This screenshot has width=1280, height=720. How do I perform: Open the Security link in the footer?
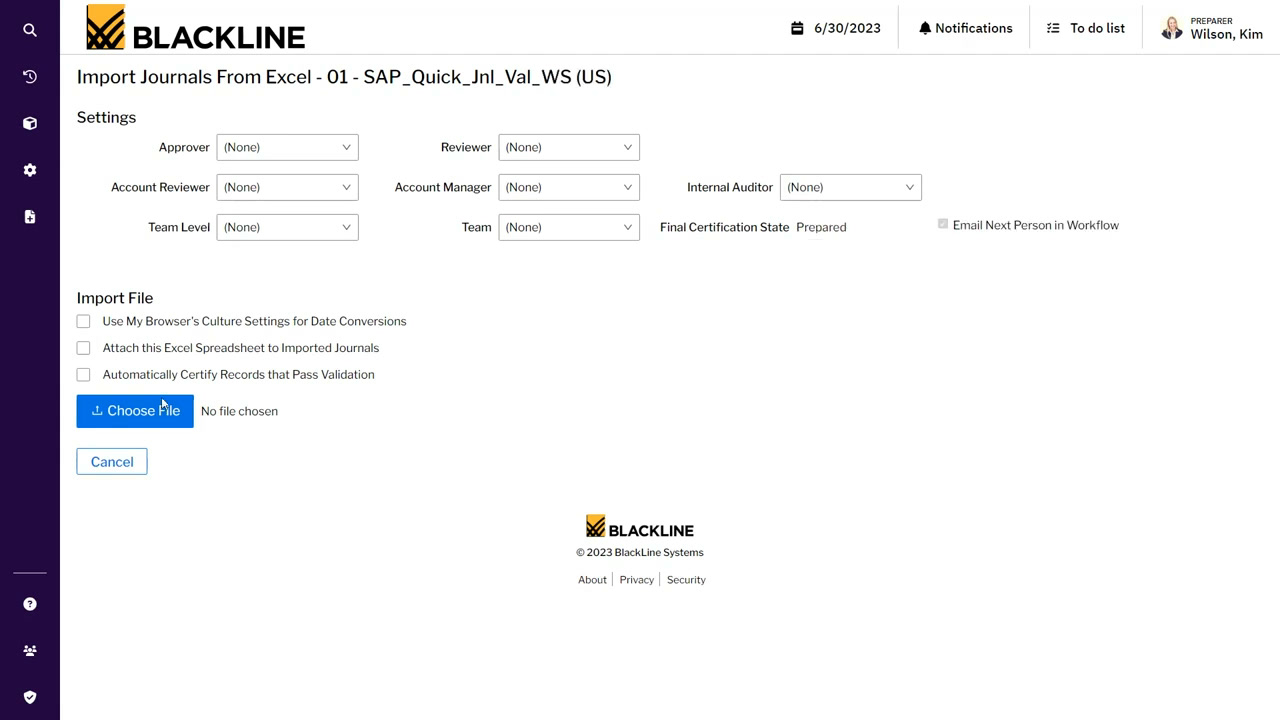[x=686, y=580]
